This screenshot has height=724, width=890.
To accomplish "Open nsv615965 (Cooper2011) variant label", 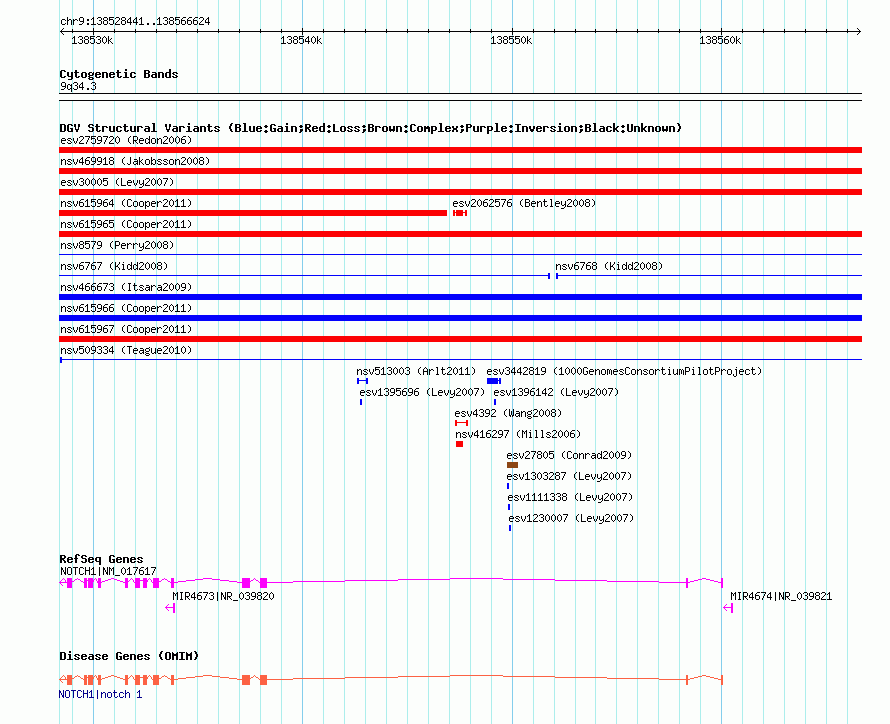I will (126, 224).
